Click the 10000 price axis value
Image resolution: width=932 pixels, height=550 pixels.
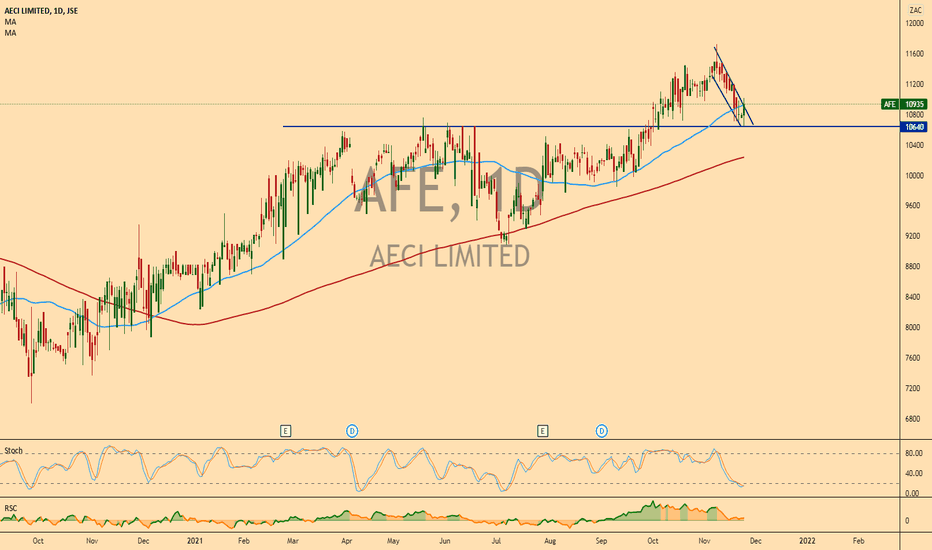click(x=914, y=175)
